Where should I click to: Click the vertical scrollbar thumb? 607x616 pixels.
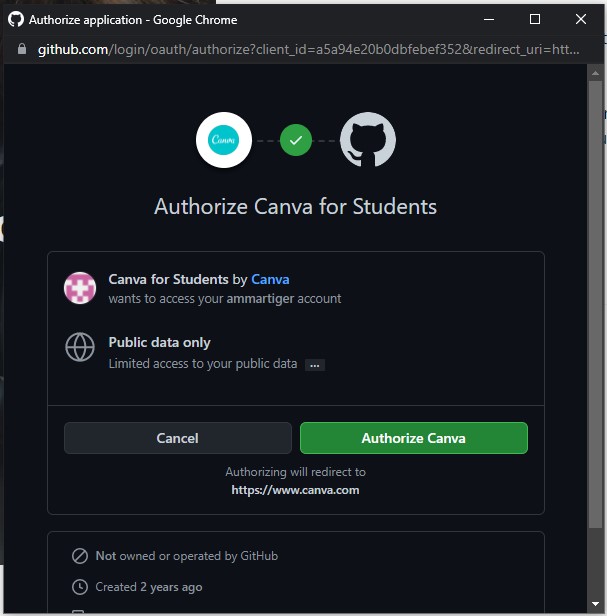tap(595, 304)
